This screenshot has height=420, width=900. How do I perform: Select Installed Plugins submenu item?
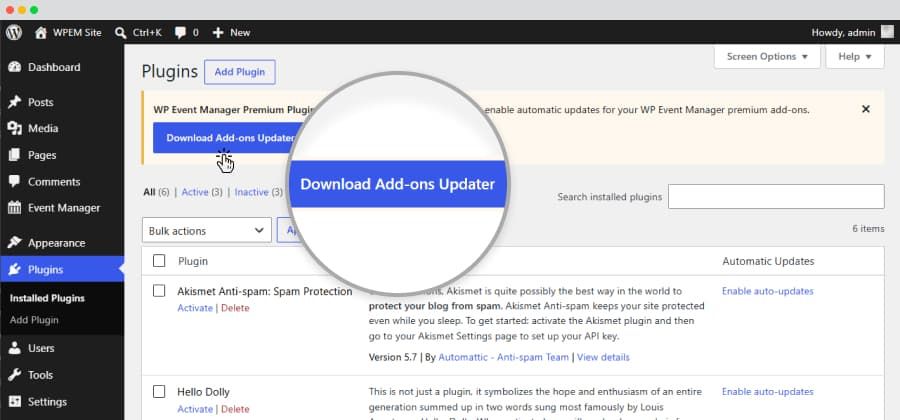pos(47,298)
